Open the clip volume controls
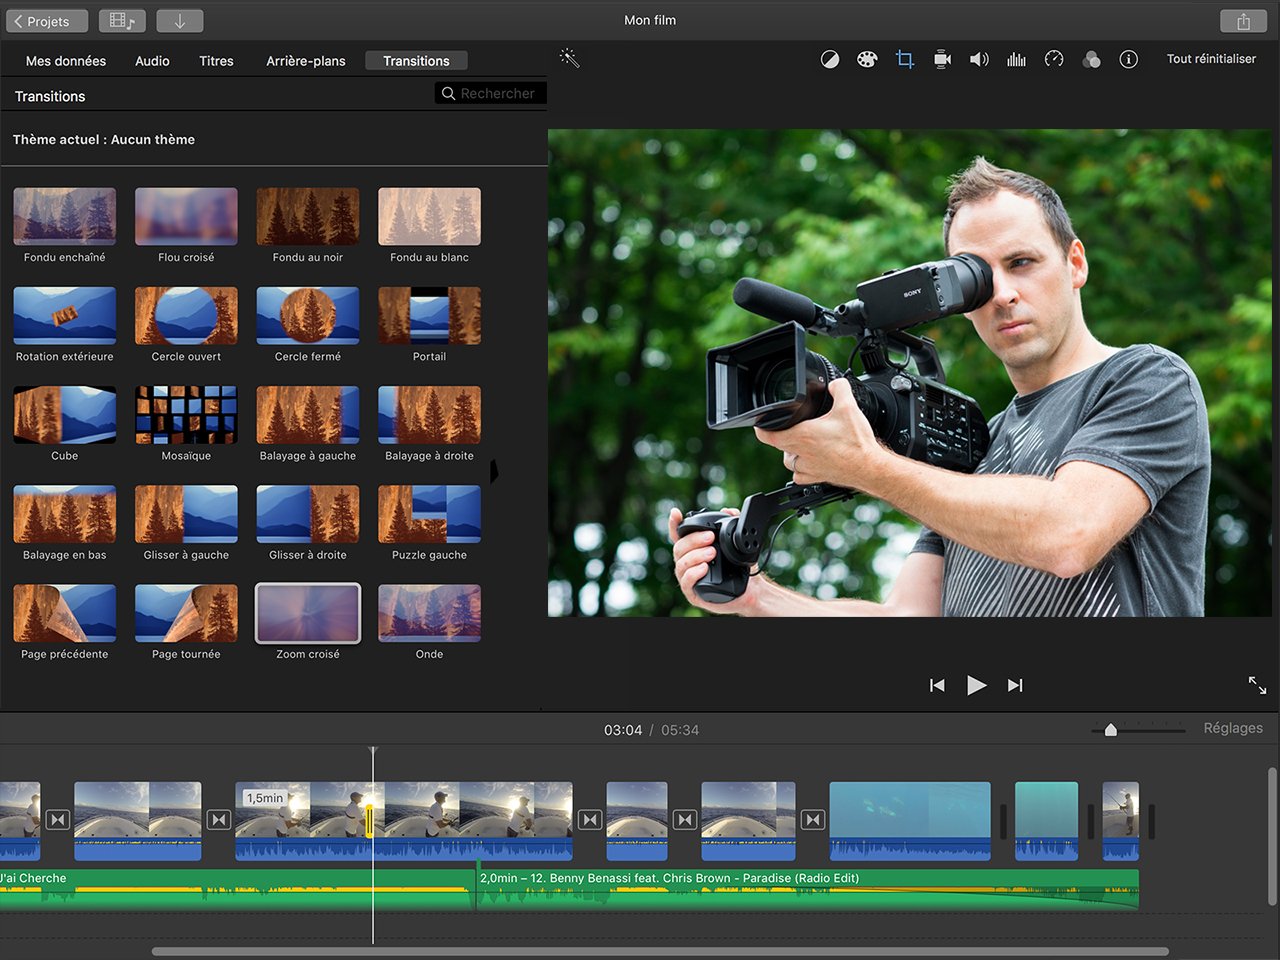1280x960 pixels. 979,58
